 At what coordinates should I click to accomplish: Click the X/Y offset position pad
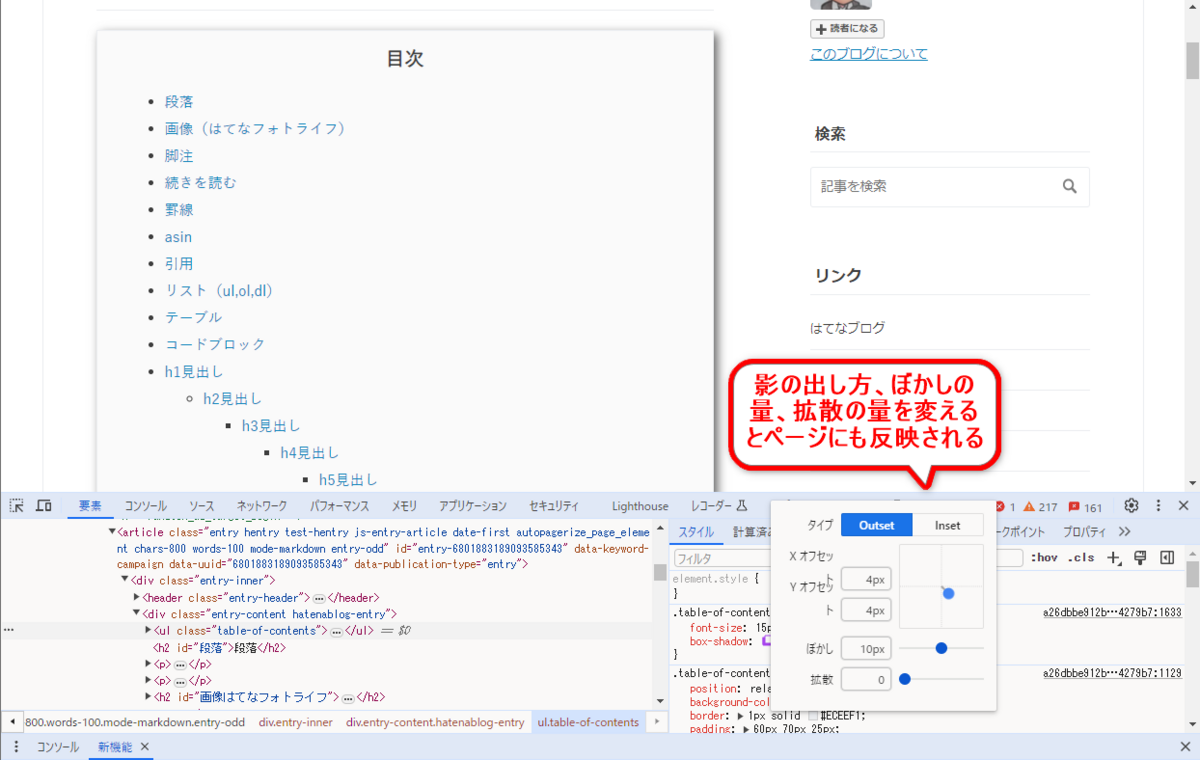941,586
